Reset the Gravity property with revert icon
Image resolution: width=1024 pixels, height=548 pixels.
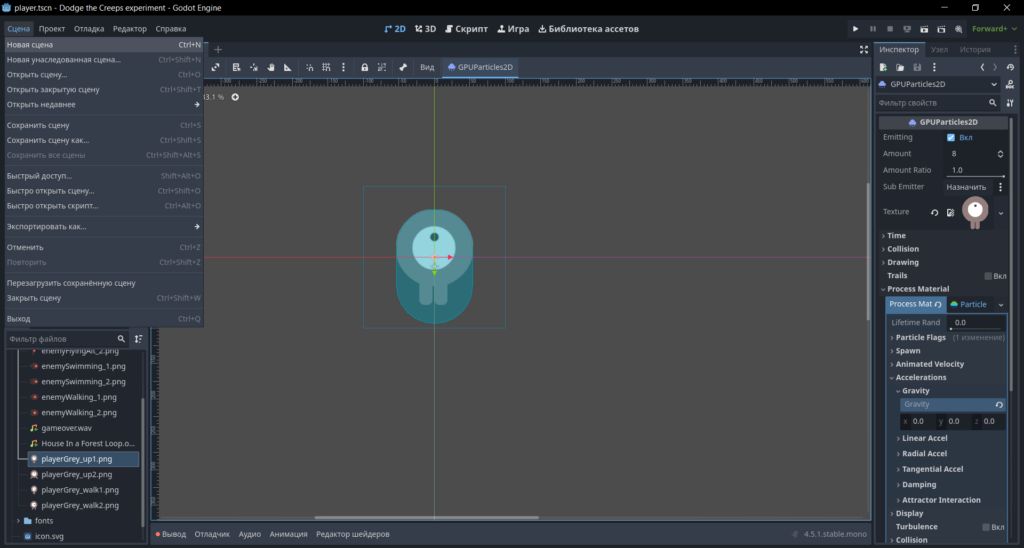999,405
